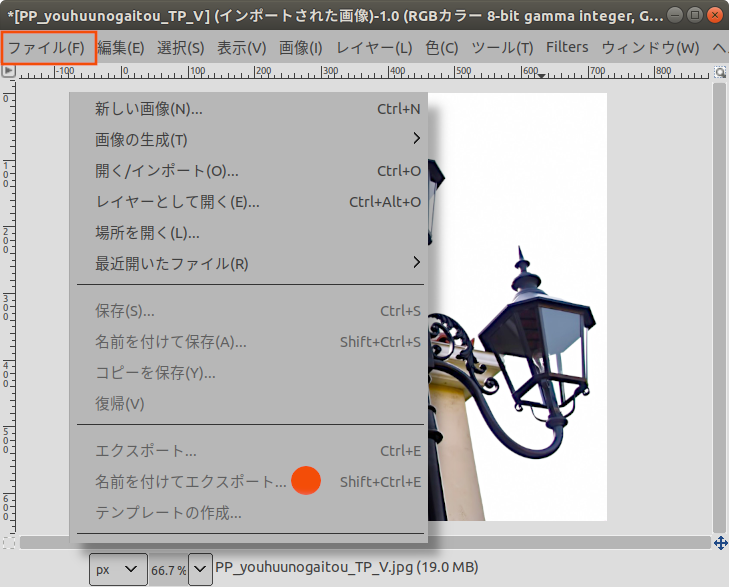Choose 保存(S)... menu entry

249,310
